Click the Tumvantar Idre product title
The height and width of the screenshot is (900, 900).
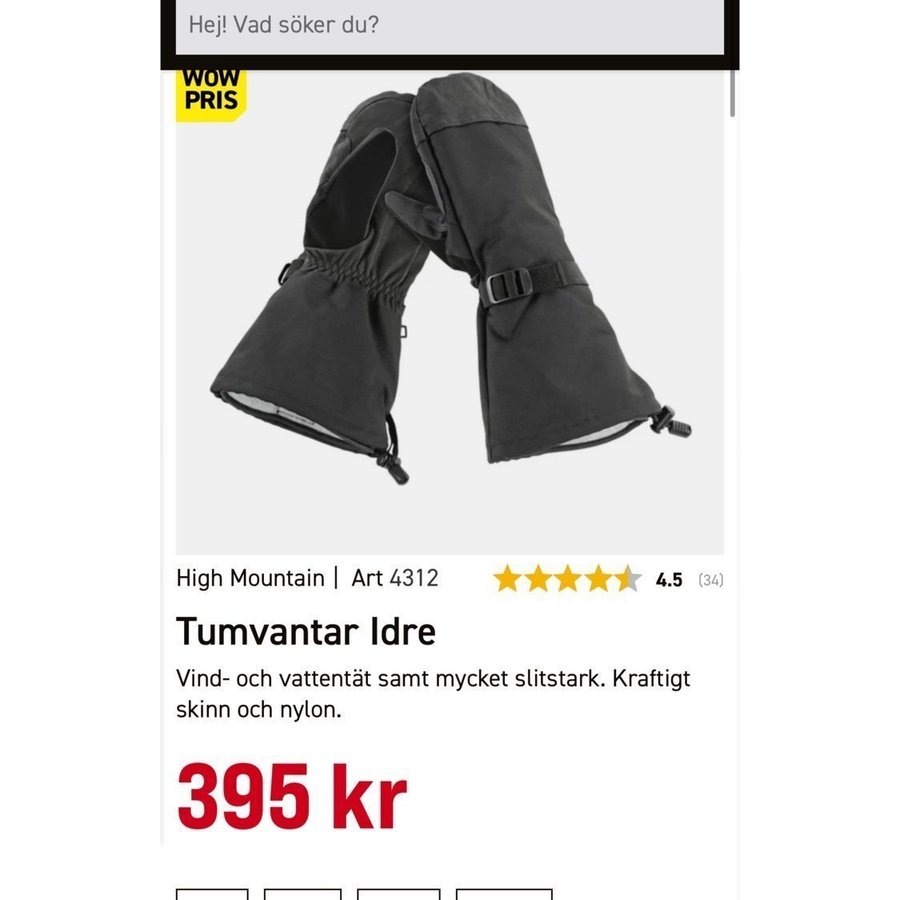(306, 631)
